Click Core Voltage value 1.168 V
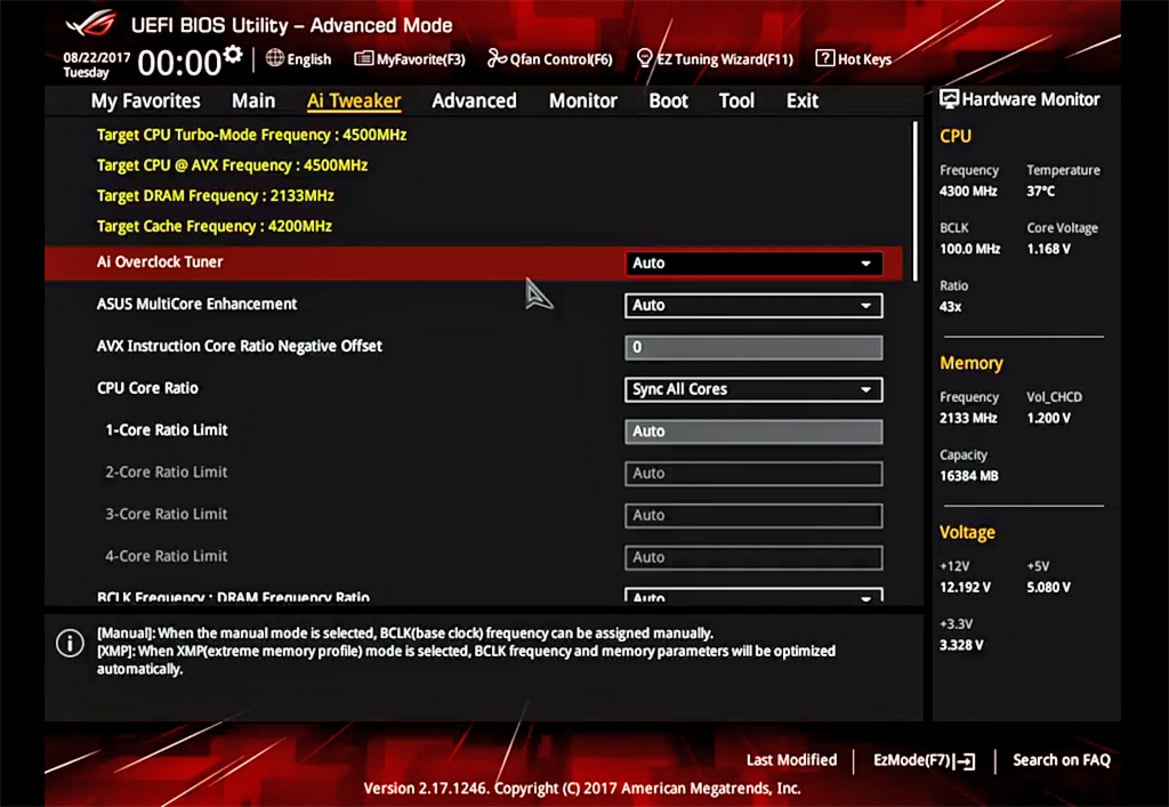This screenshot has width=1169, height=807. [1048, 249]
